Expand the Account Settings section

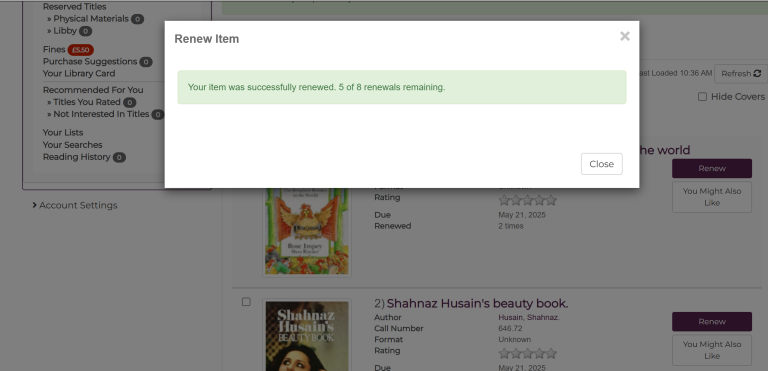[75, 205]
